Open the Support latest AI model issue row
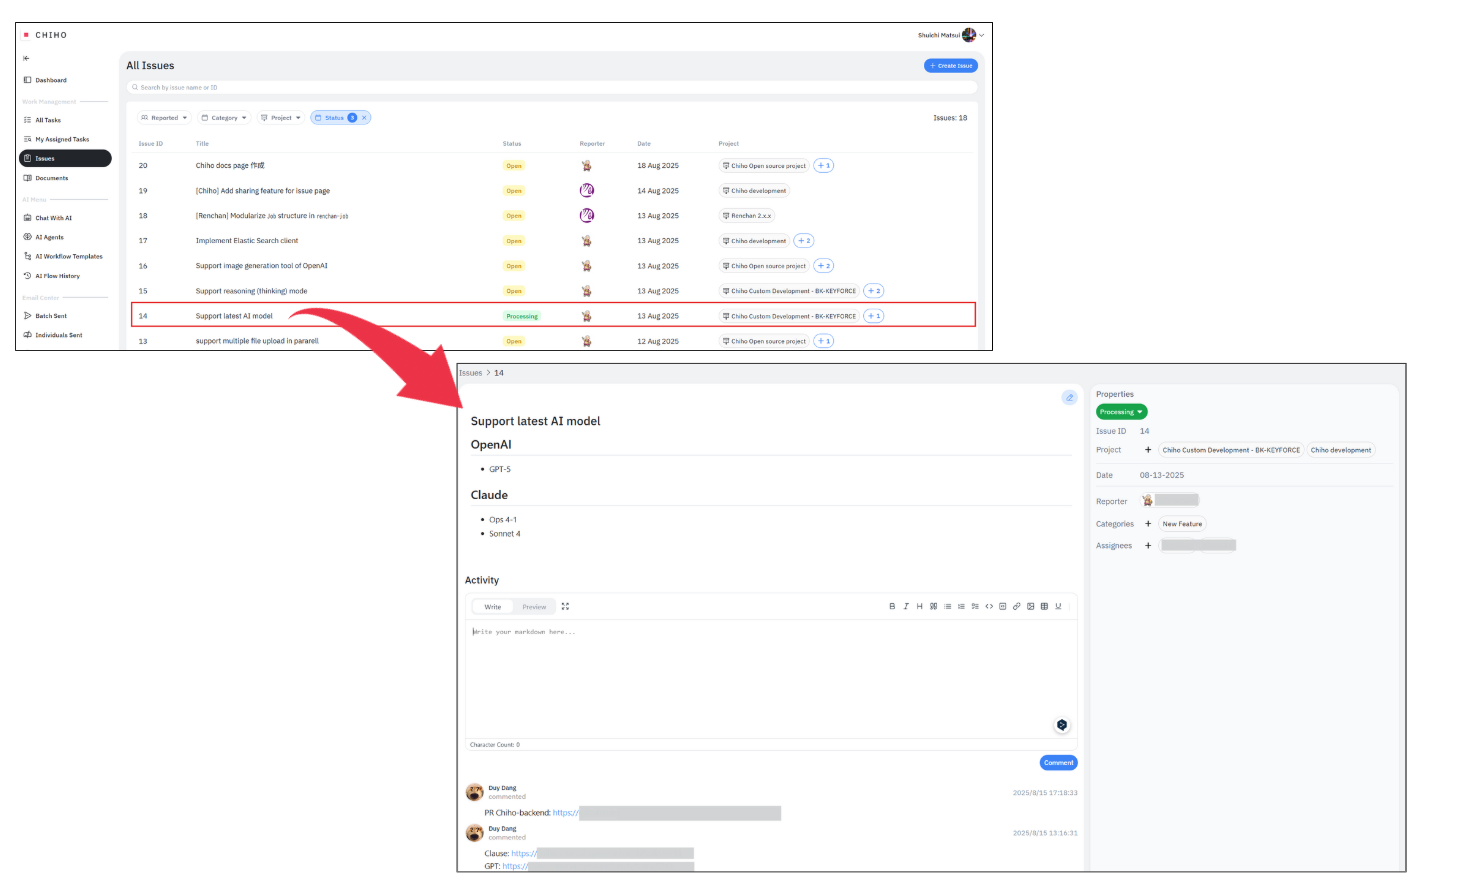The image size is (1477, 880). tap(234, 316)
